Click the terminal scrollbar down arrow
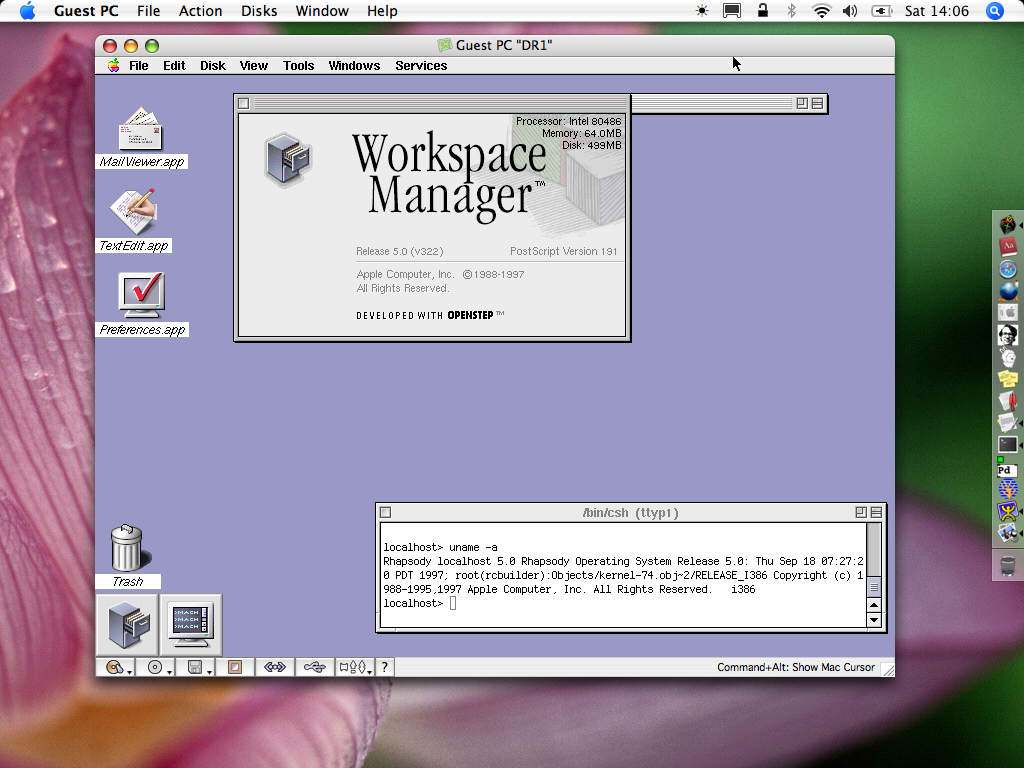The width and height of the screenshot is (1024, 768). [874, 620]
